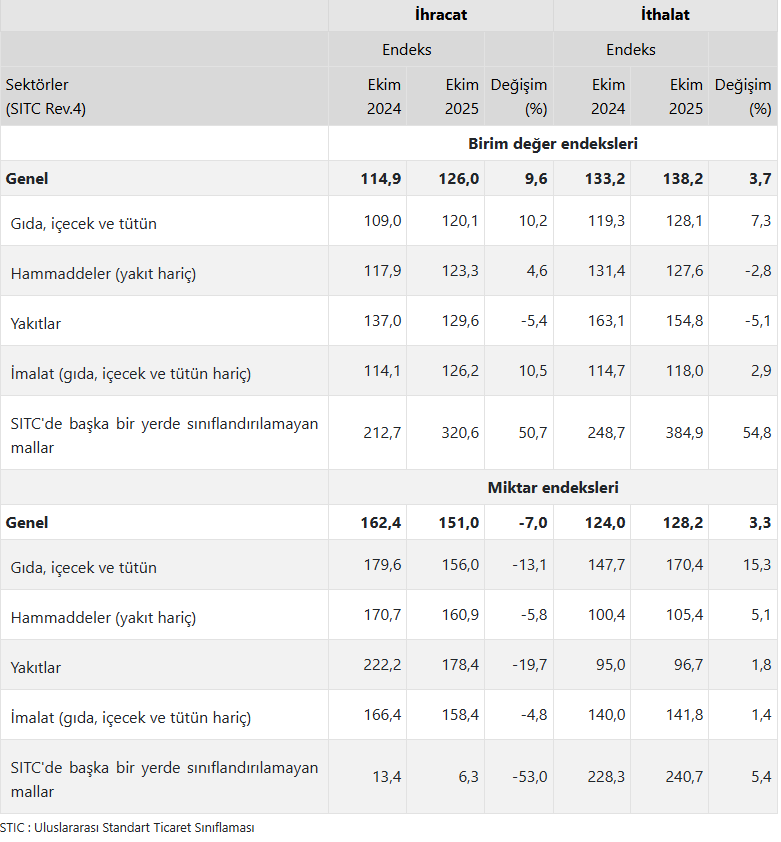Click the İhracat column group header
Screen dimensions: 781x842
pyautogui.click(x=441, y=15)
